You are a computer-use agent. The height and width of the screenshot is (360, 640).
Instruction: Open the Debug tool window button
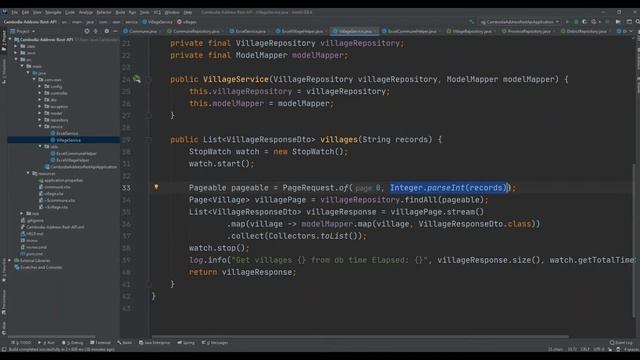click(73, 342)
